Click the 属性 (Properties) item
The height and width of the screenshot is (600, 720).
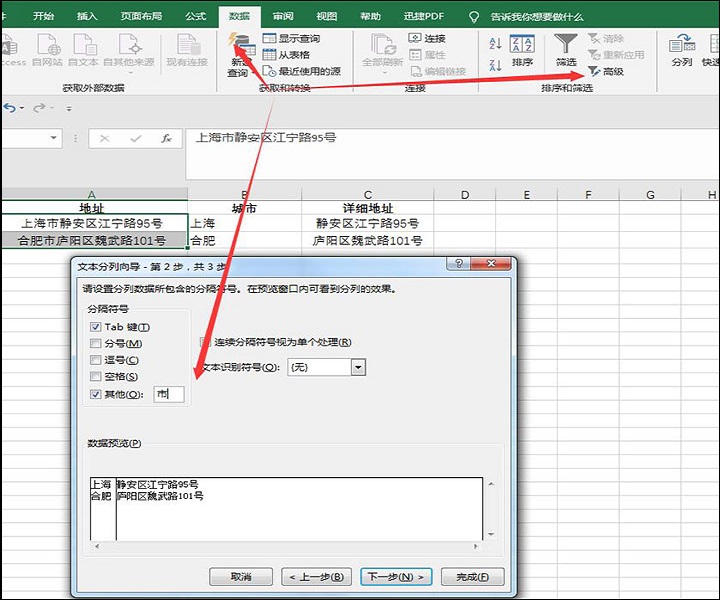coord(427,55)
